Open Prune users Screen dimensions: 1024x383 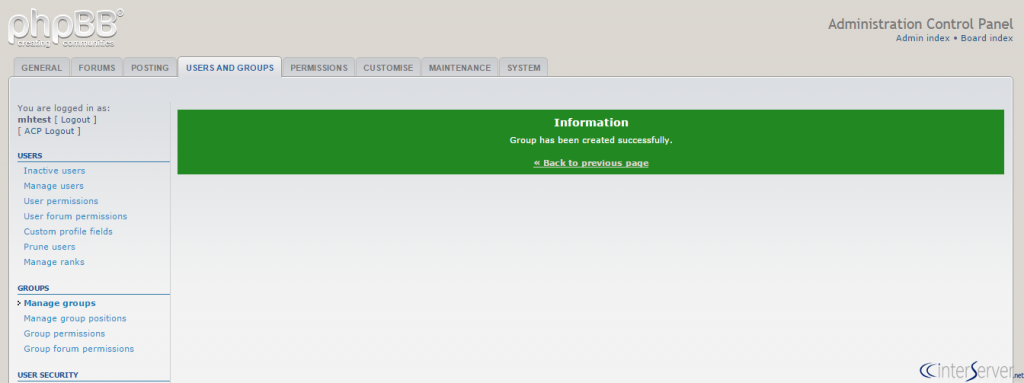(x=50, y=246)
